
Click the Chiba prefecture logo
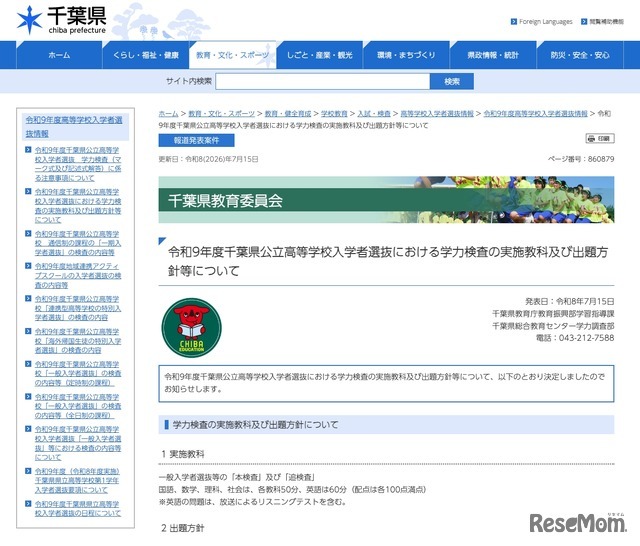click(x=61, y=20)
